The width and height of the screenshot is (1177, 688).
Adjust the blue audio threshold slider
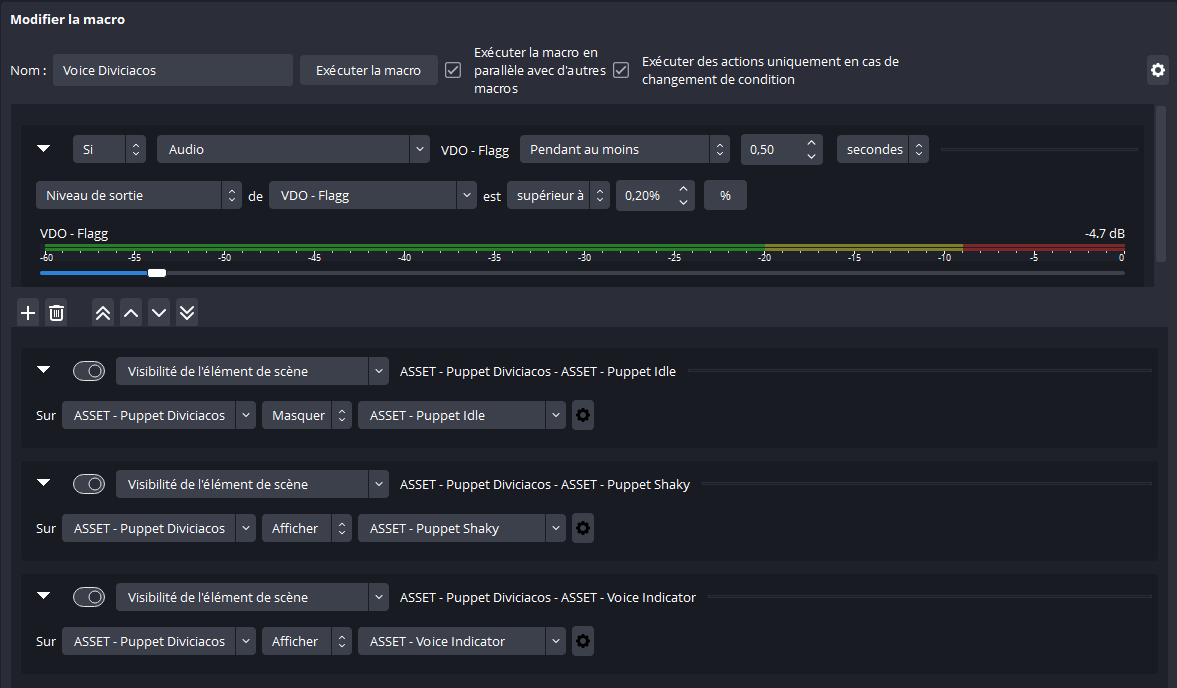(x=156, y=272)
